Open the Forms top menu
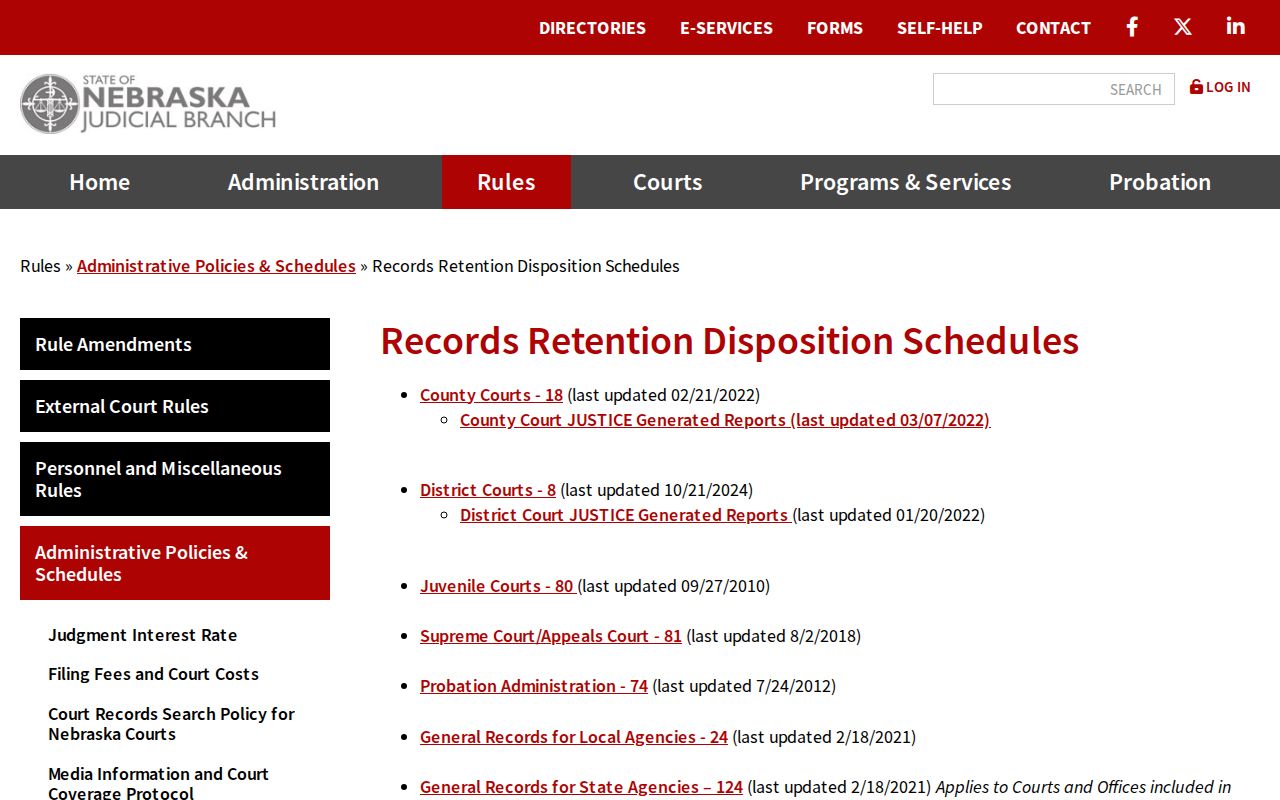Image resolution: width=1280 pixels, height=800 pixels. [x=835, y=28]
